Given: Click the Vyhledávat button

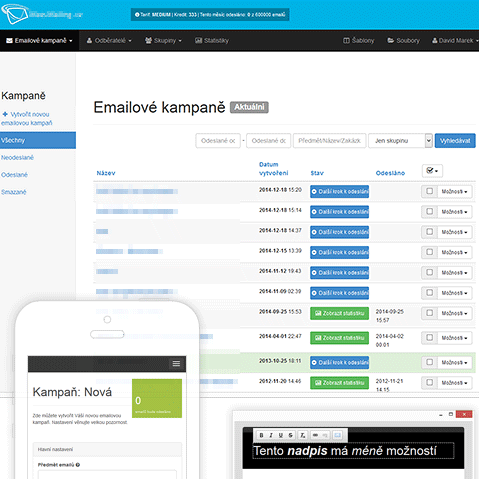Looking at the screenshot, I should (455, 141).
